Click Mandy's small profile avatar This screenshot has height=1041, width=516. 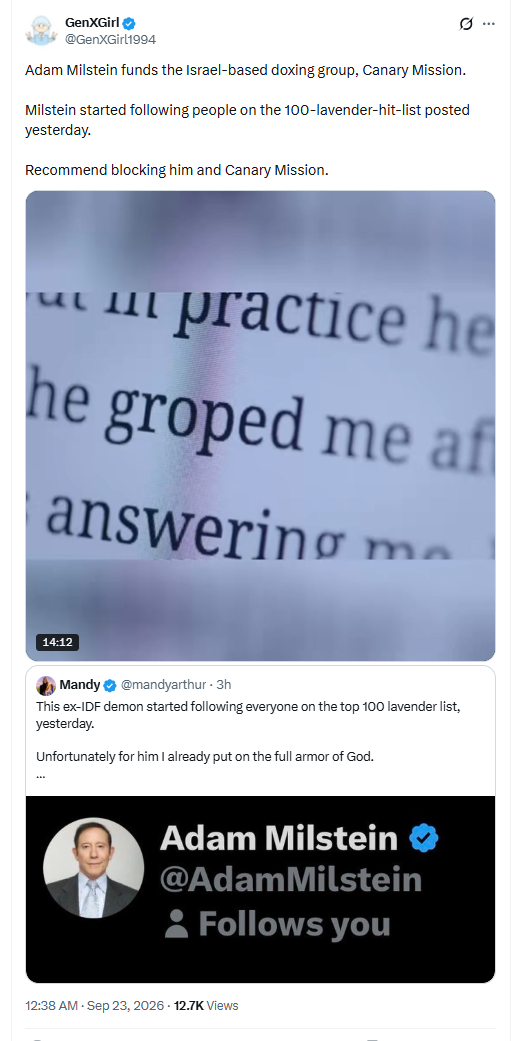46,685
